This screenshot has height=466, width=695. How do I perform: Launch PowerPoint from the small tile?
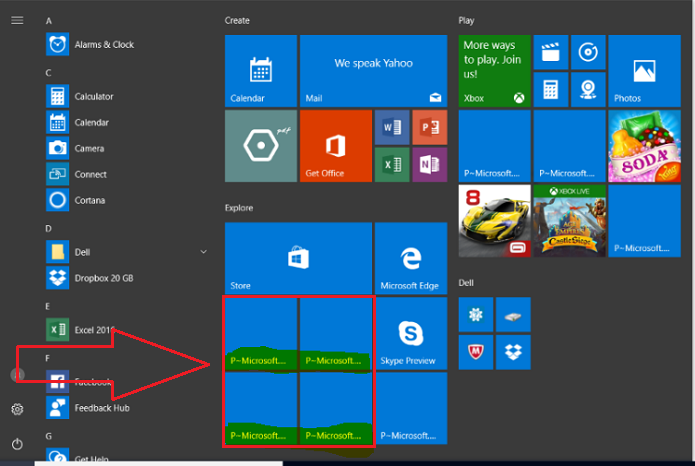(429, 127)
